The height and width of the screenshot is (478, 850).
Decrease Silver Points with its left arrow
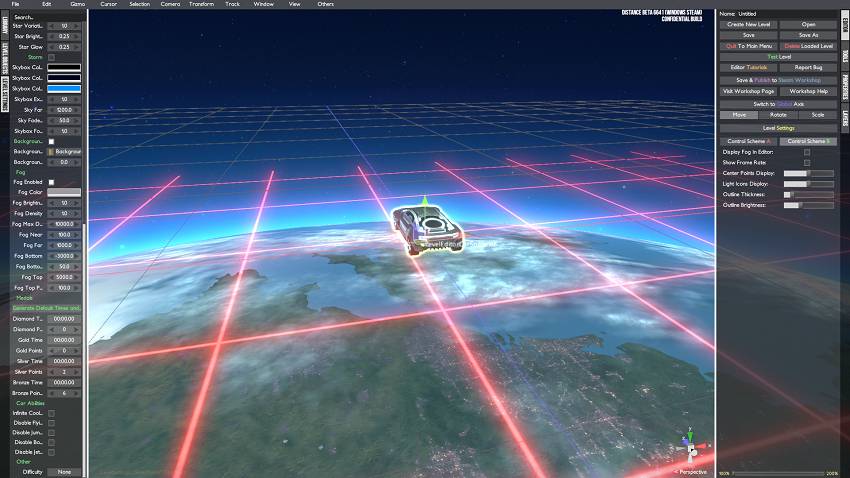(51, 372)
